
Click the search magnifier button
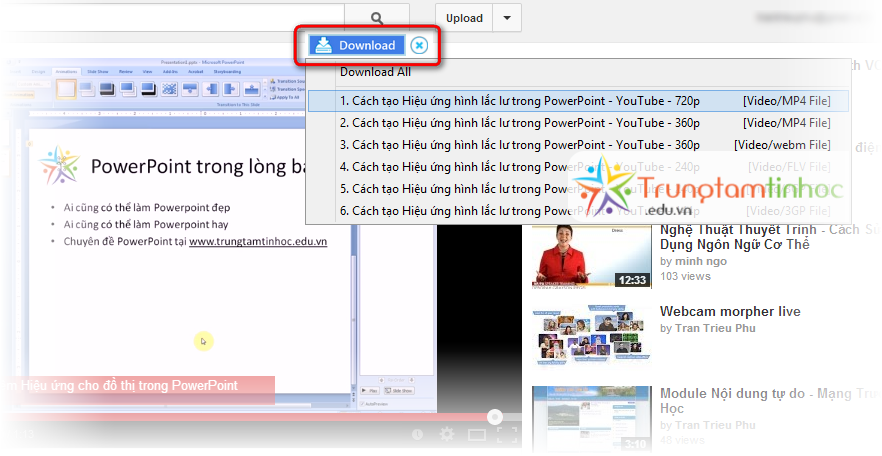pyautogui.click(x=376, y=18)
